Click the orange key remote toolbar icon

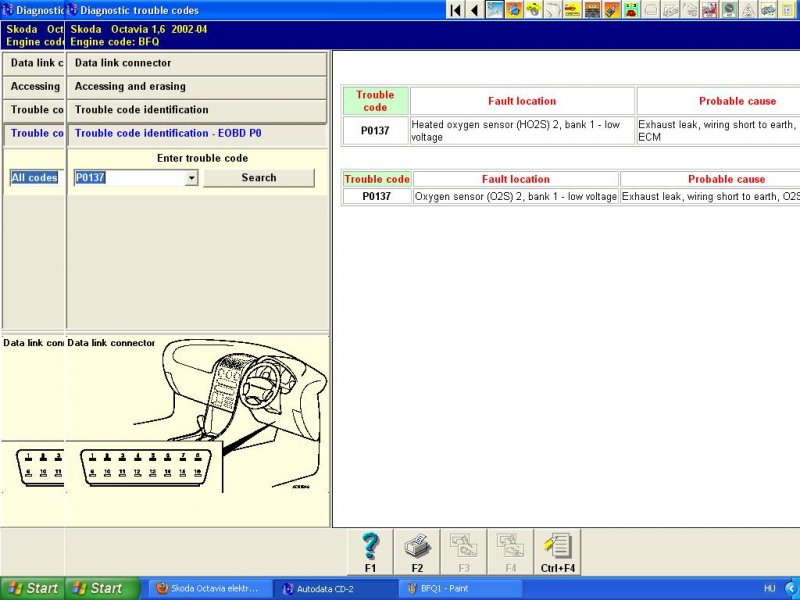[611, 10]
